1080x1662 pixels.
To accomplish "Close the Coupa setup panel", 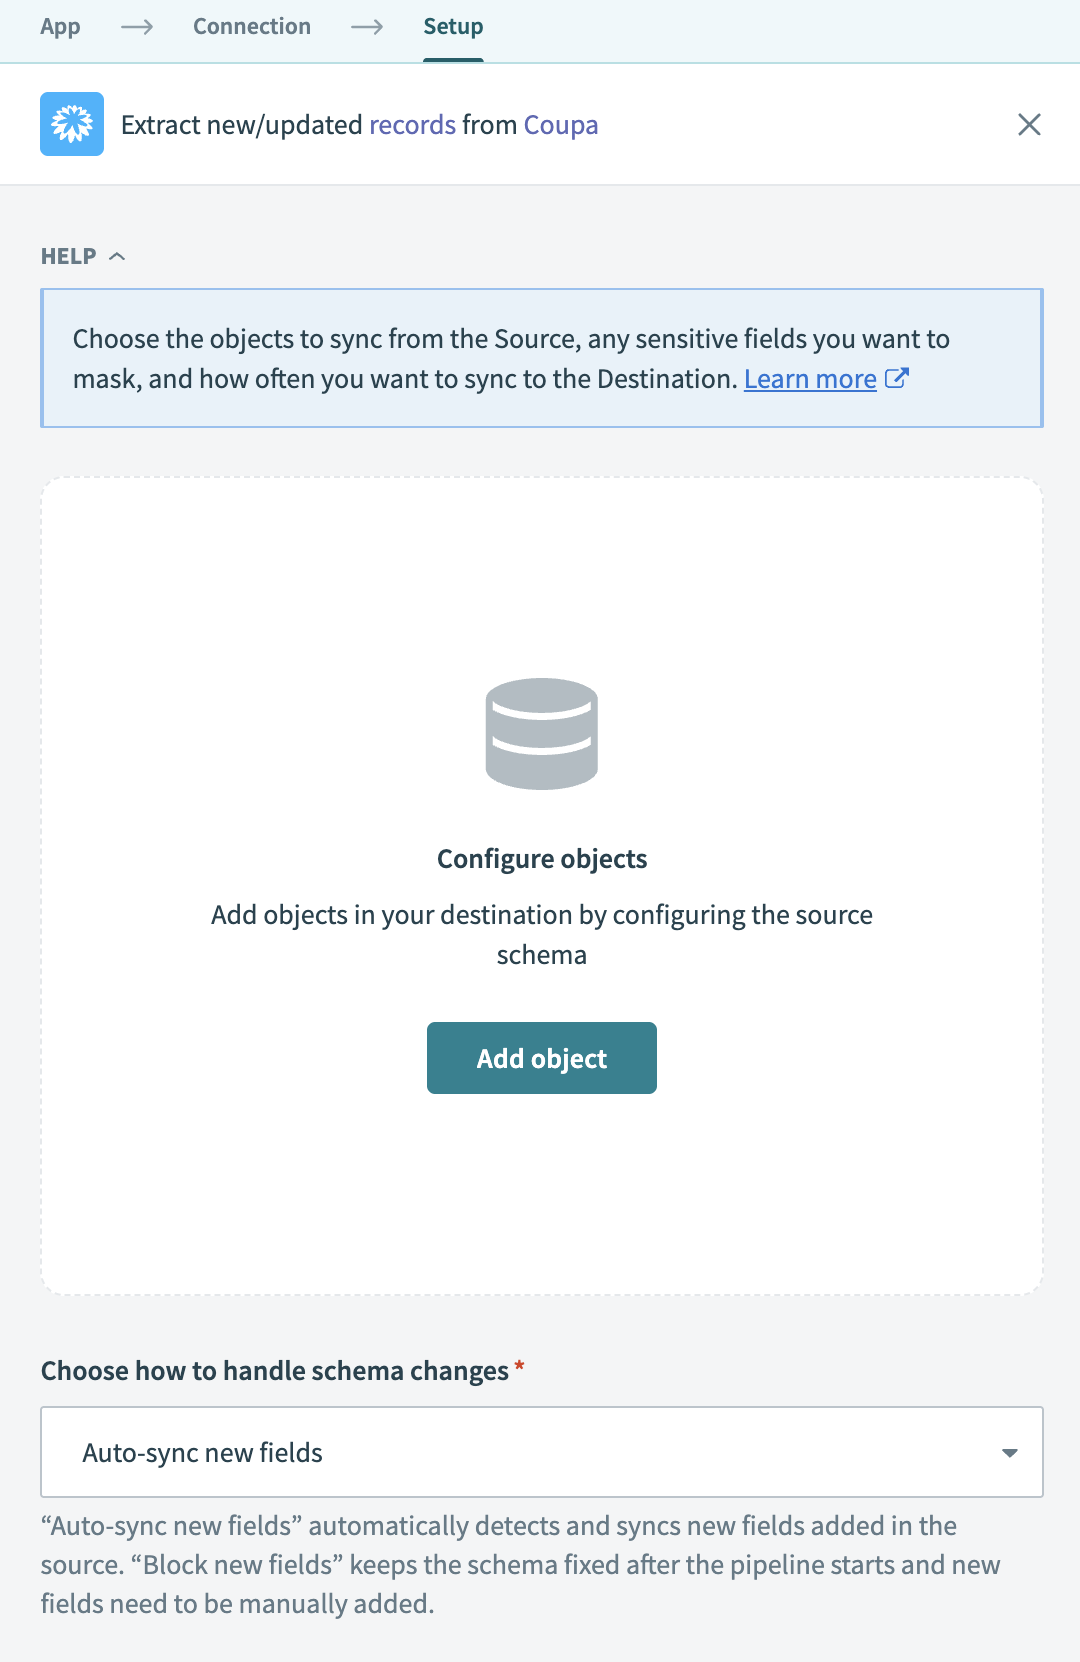I will coord(1029,124).
